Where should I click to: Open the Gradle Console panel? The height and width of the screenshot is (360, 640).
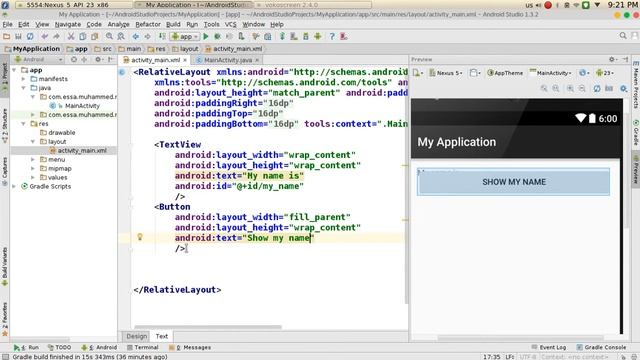click(x=601, y=347)
